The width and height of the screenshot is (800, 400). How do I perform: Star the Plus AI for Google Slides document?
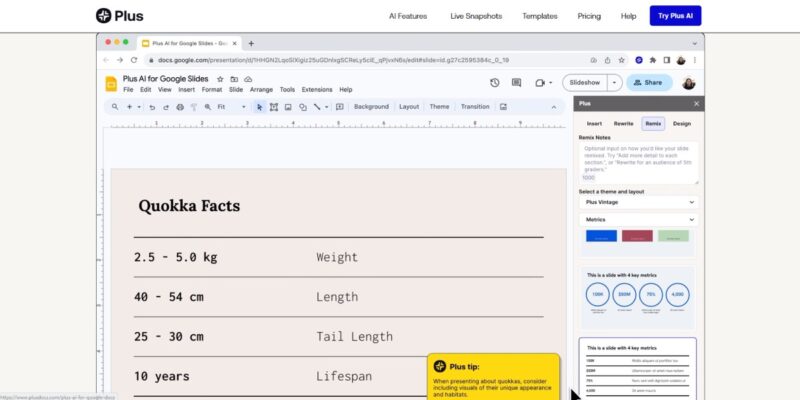pos(220,79)
